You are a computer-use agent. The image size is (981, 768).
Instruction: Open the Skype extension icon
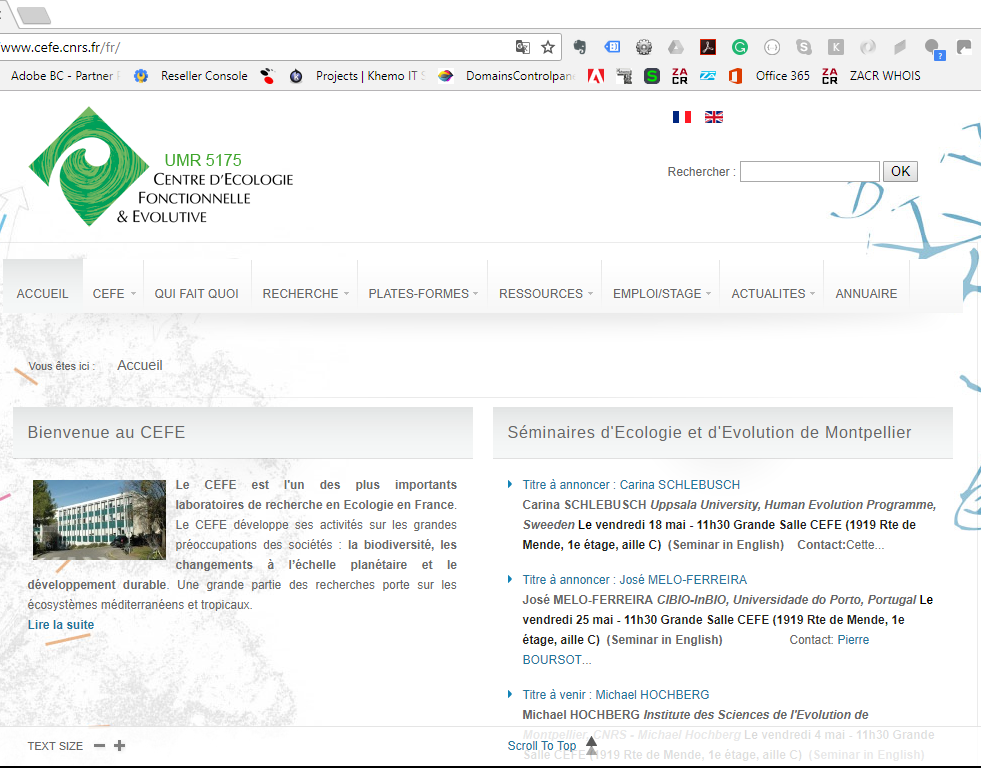coord(804,47)
